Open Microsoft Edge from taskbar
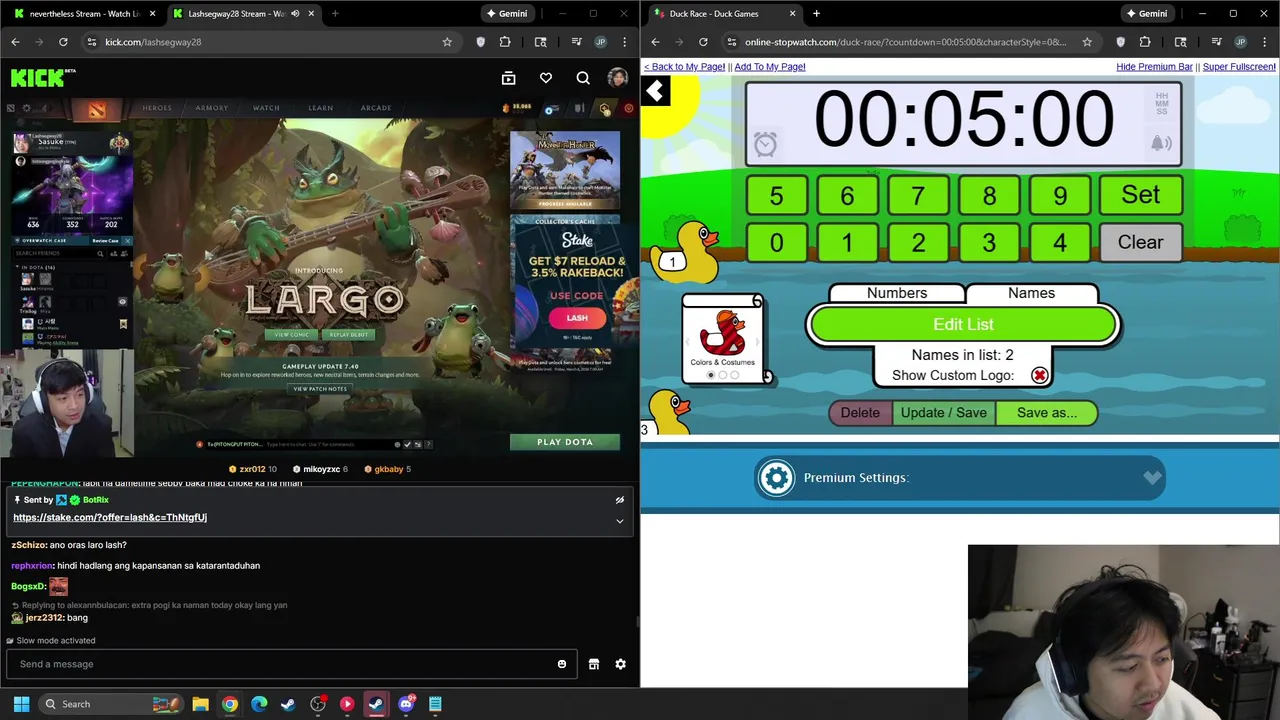1280x720 pixels. coord(259,704)
